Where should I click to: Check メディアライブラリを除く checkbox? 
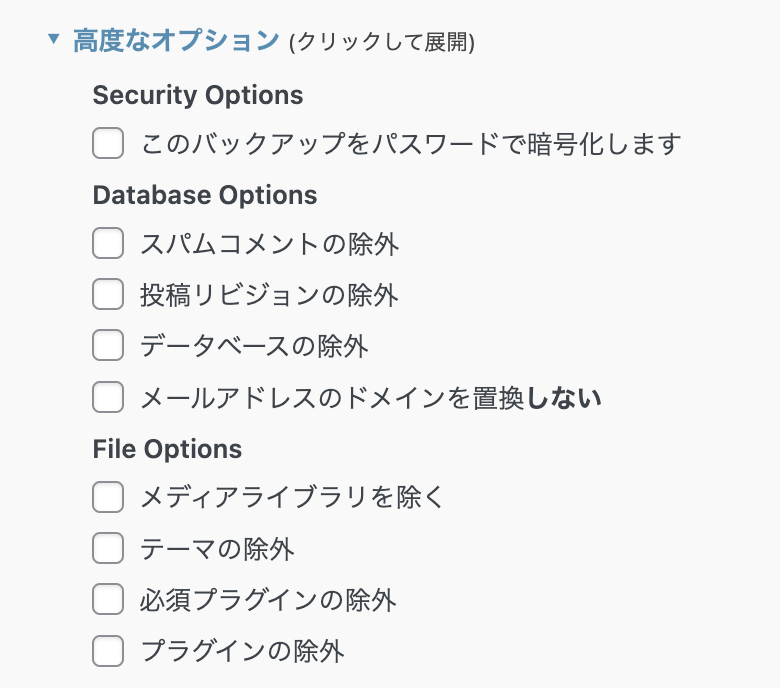pyautogui.click(x=108, y=497)
